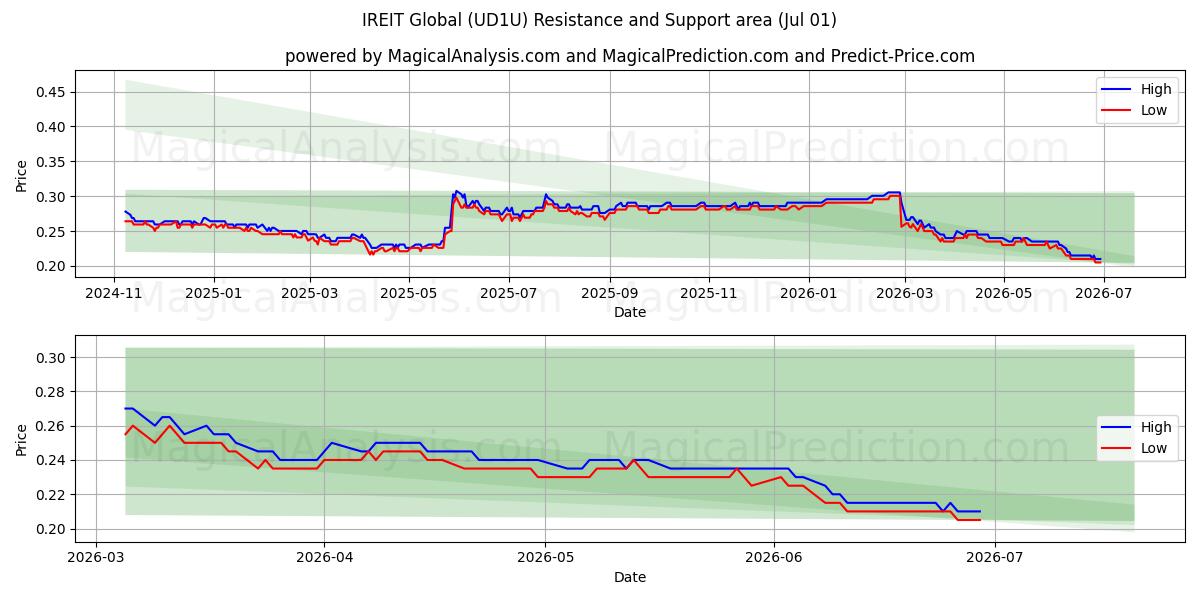Click the '0.26' price tick in bottom chart
Viewport: 1200px width, 600px height.
click(x=52, y=426)
